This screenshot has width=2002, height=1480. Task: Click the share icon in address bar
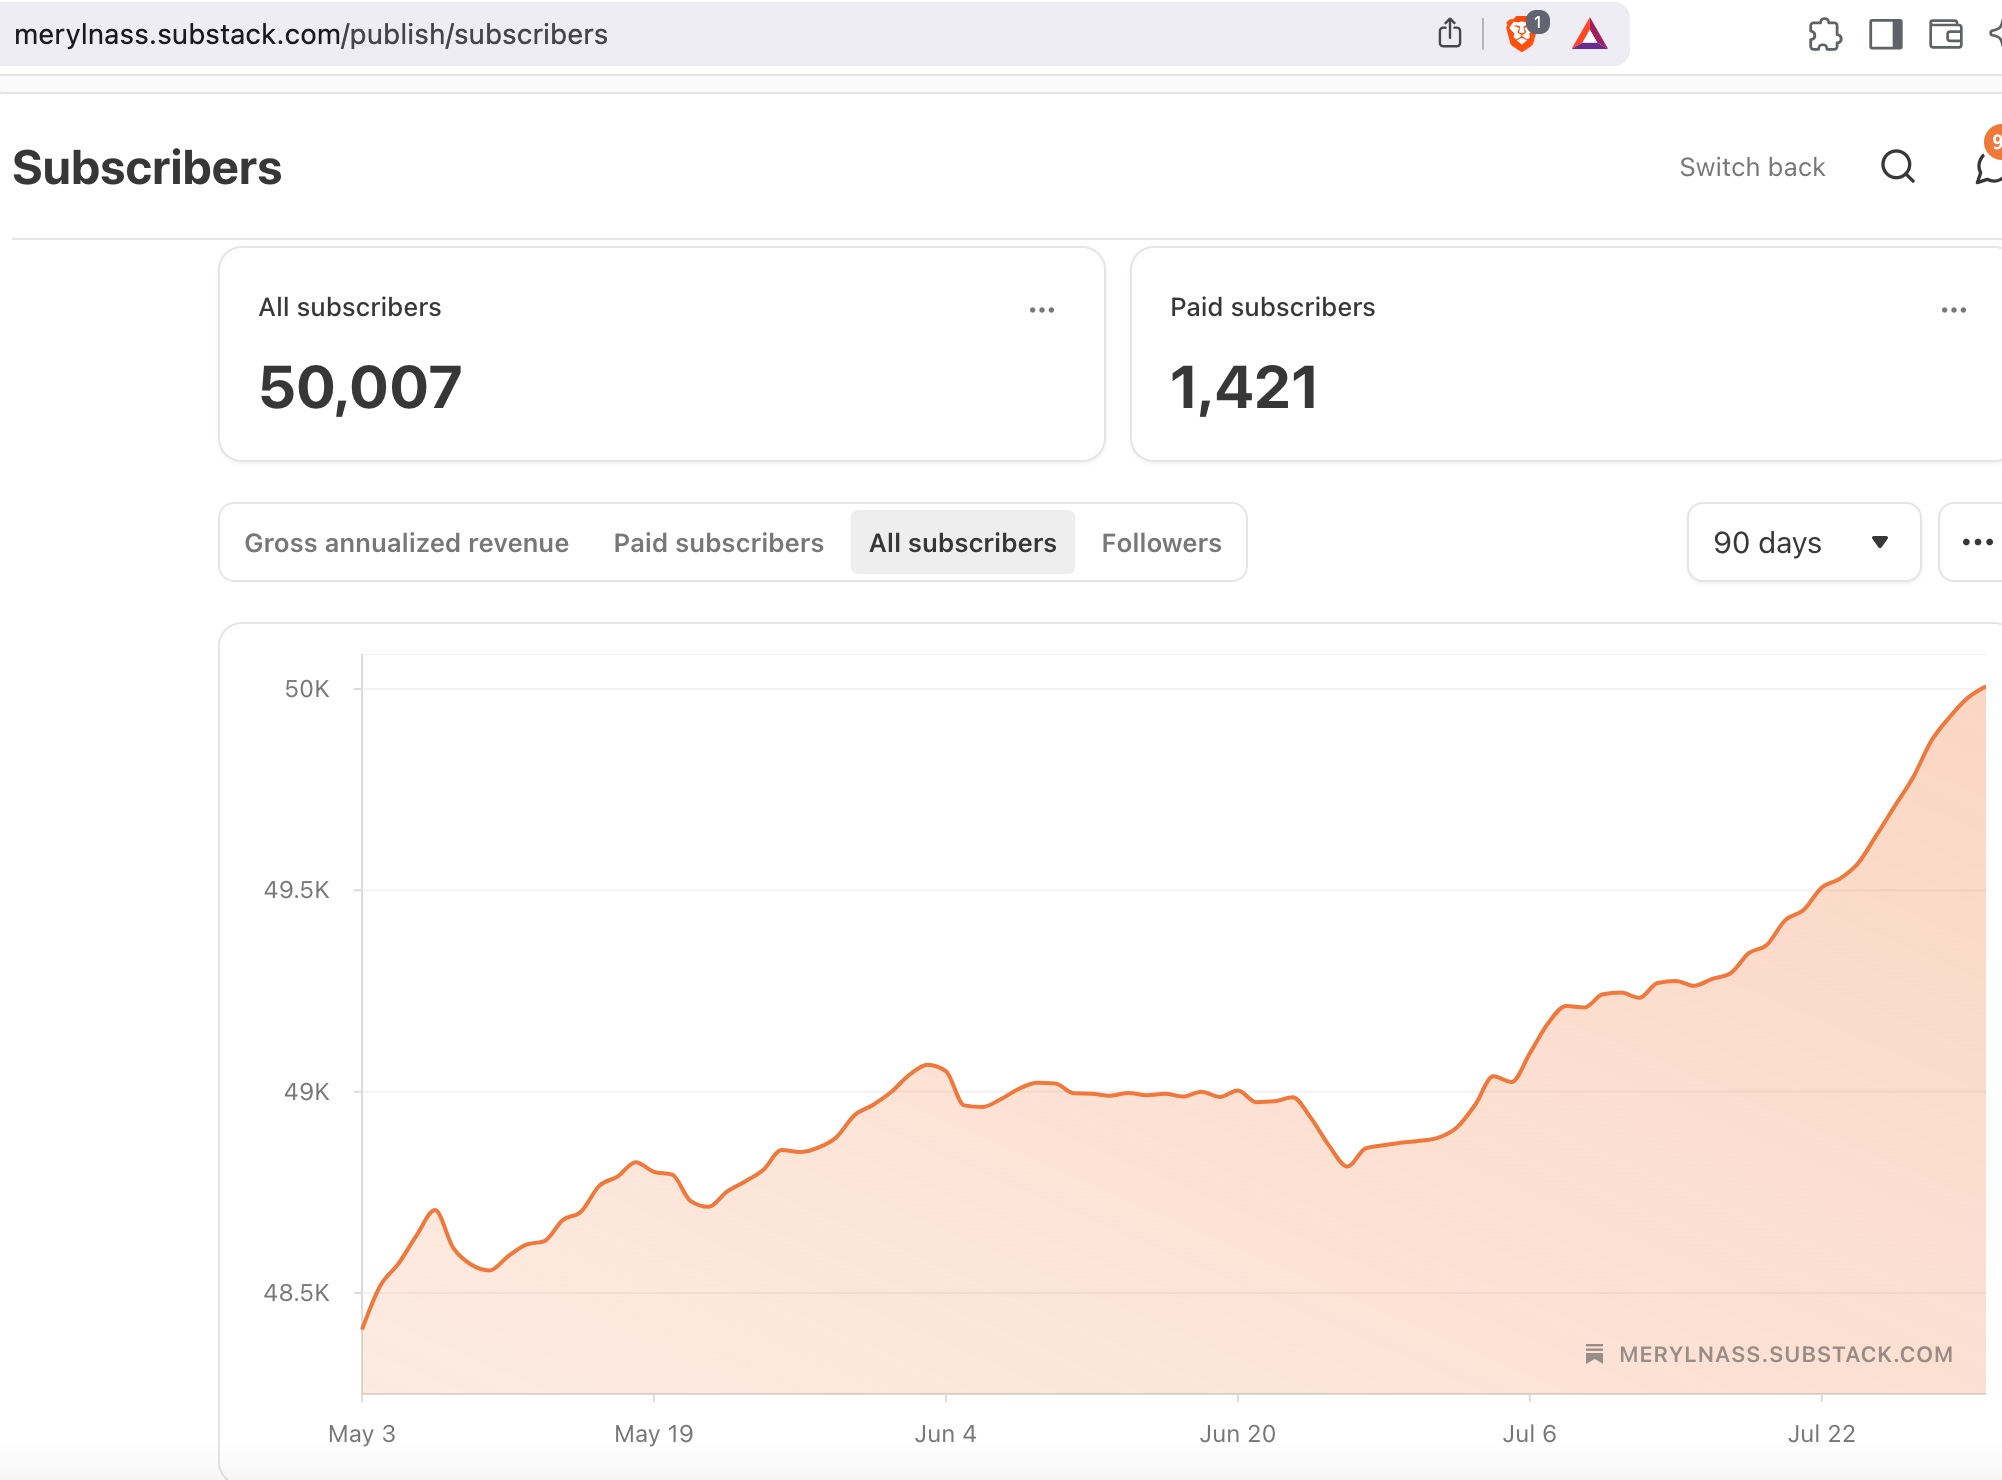1449,34
